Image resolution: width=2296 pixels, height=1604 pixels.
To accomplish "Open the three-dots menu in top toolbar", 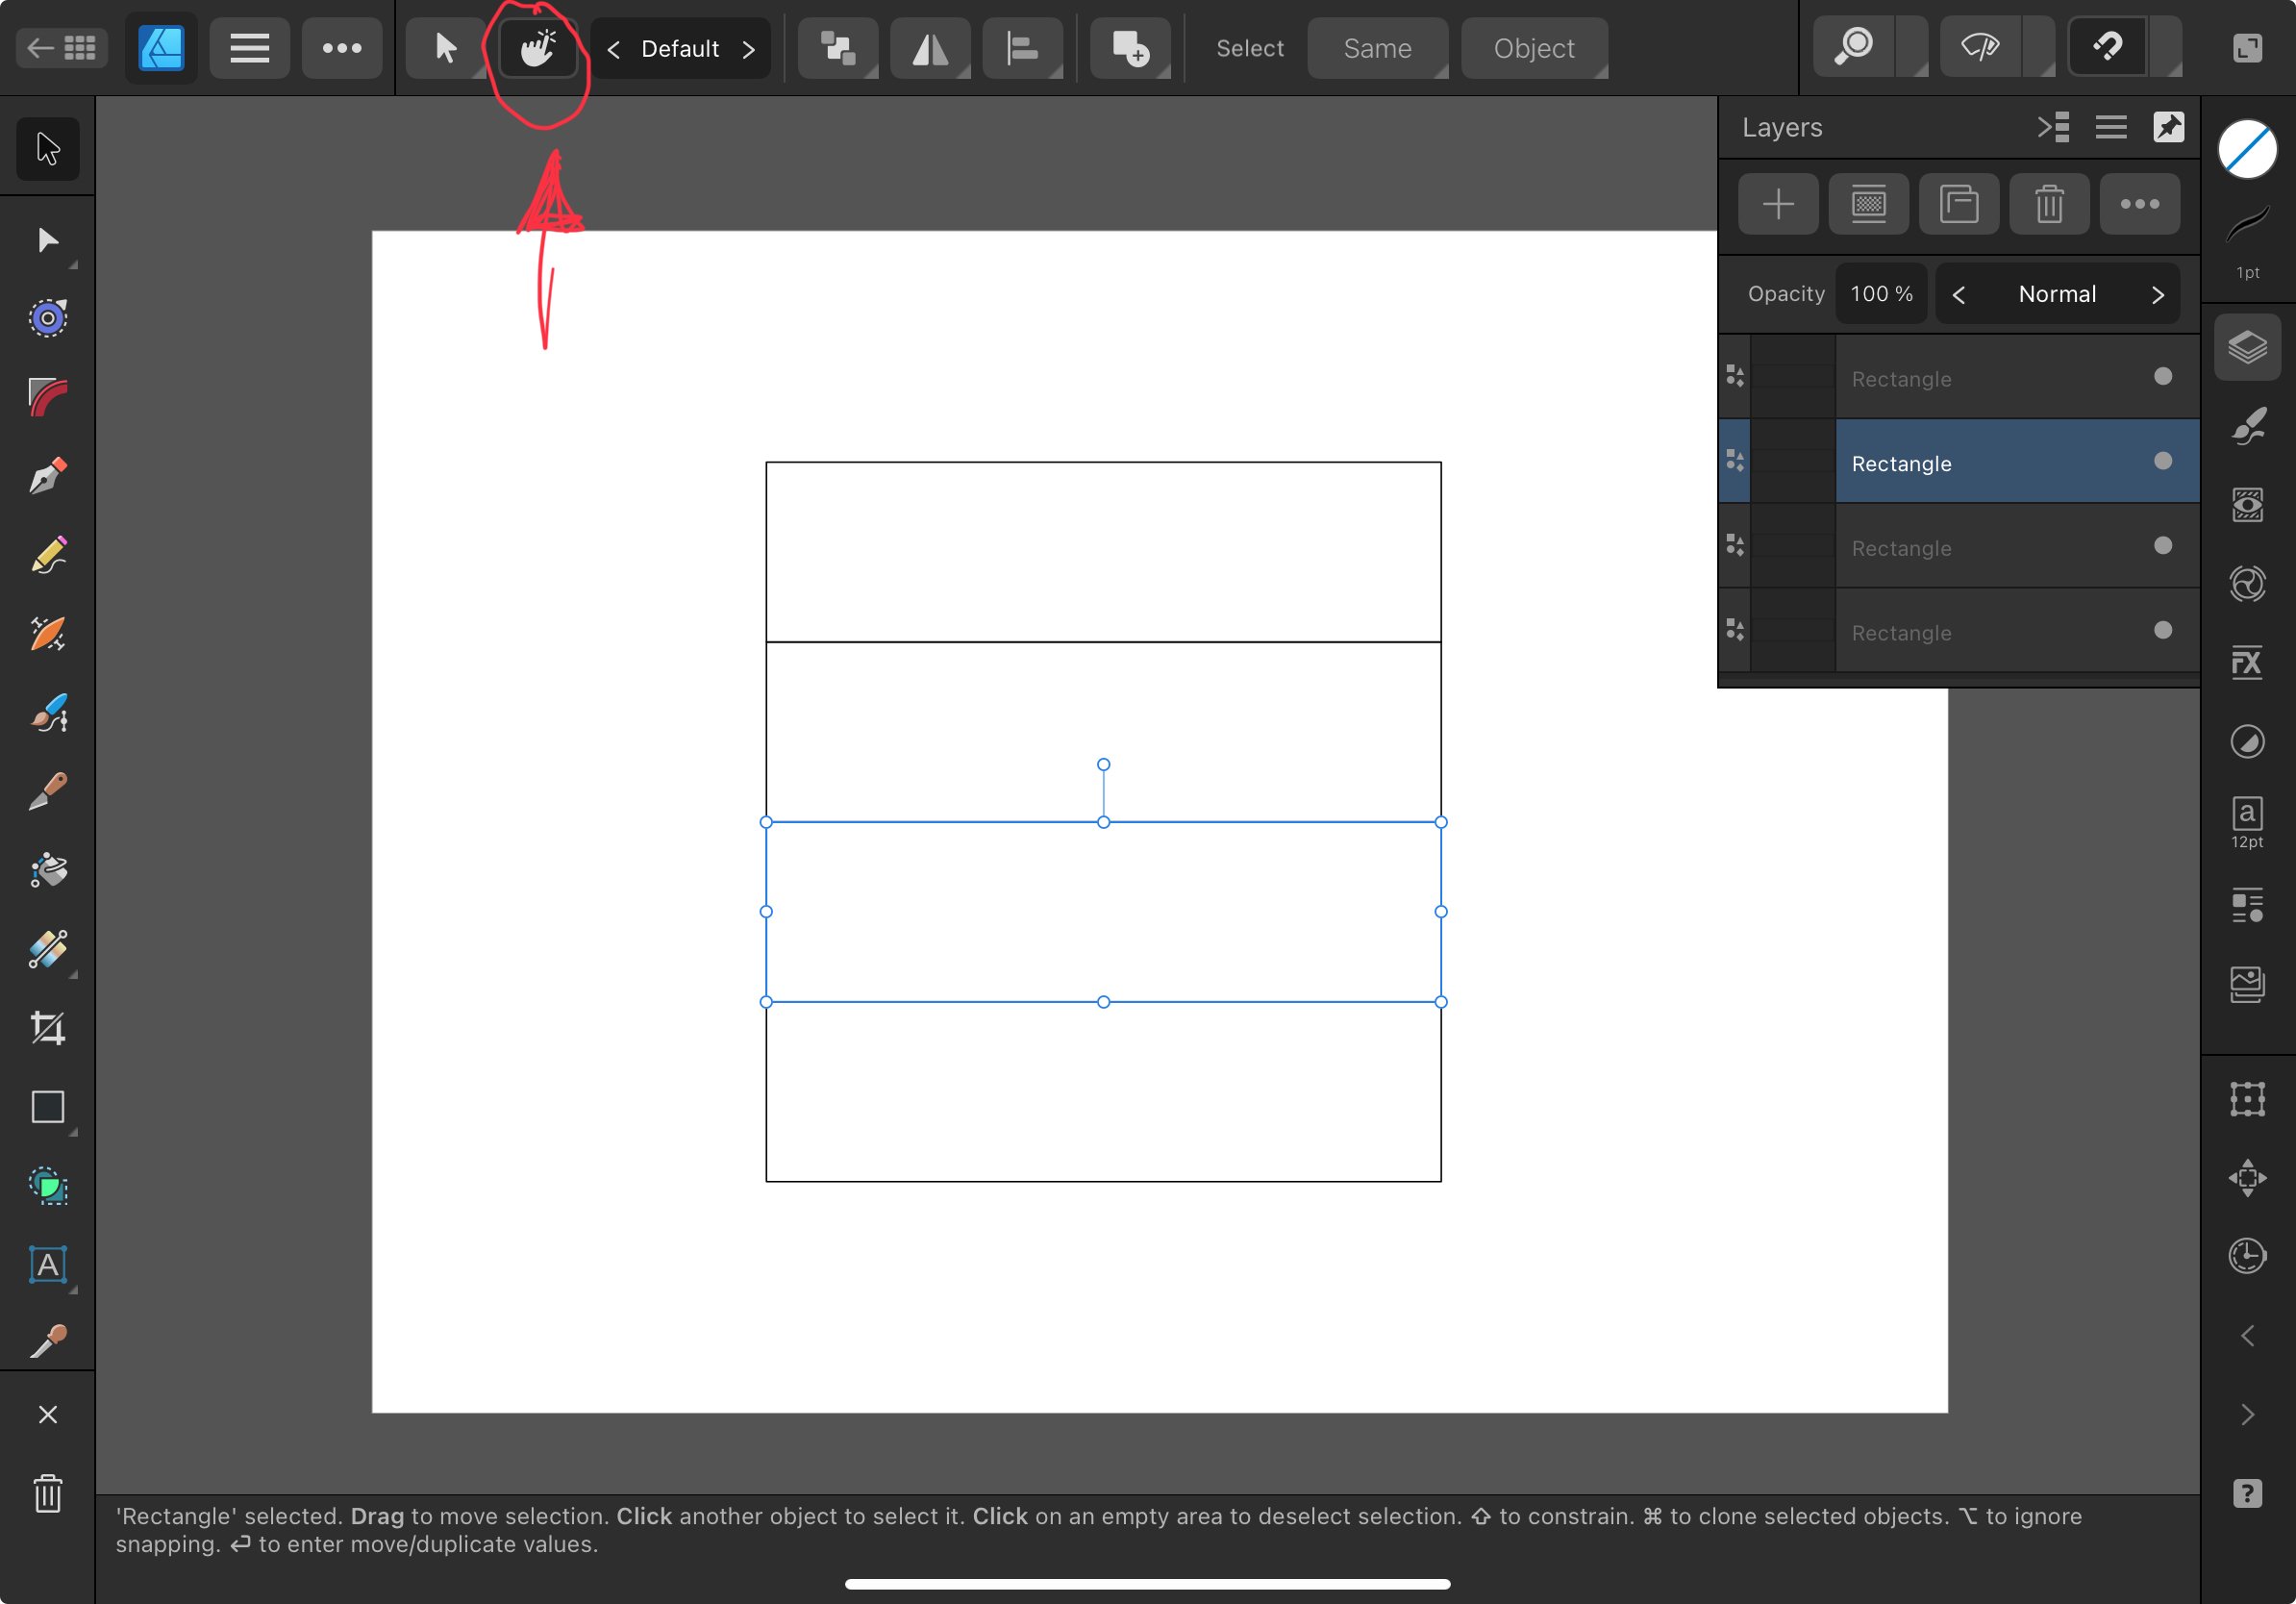I will pyautogui.click(x=342, y=48).
